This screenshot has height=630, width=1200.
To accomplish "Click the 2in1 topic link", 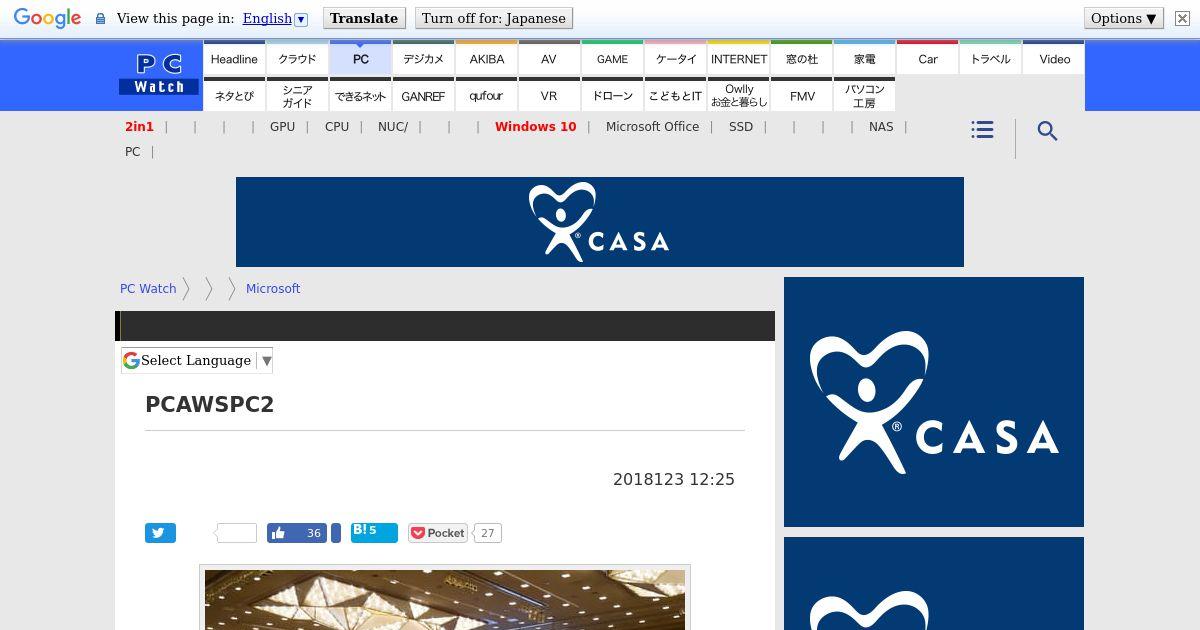I will coord(139,127).
